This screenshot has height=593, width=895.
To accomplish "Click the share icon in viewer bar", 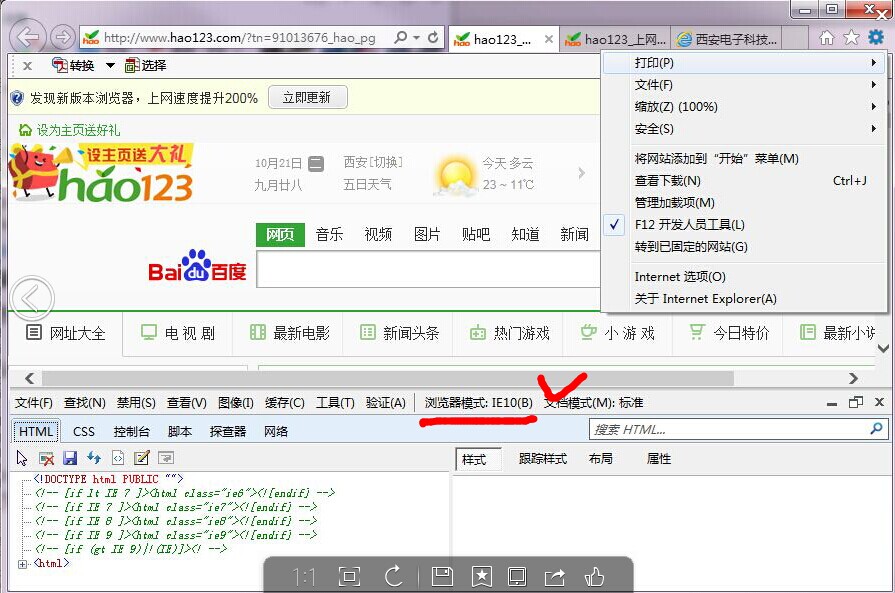I will pyautogui.click(x=554, y=576).
